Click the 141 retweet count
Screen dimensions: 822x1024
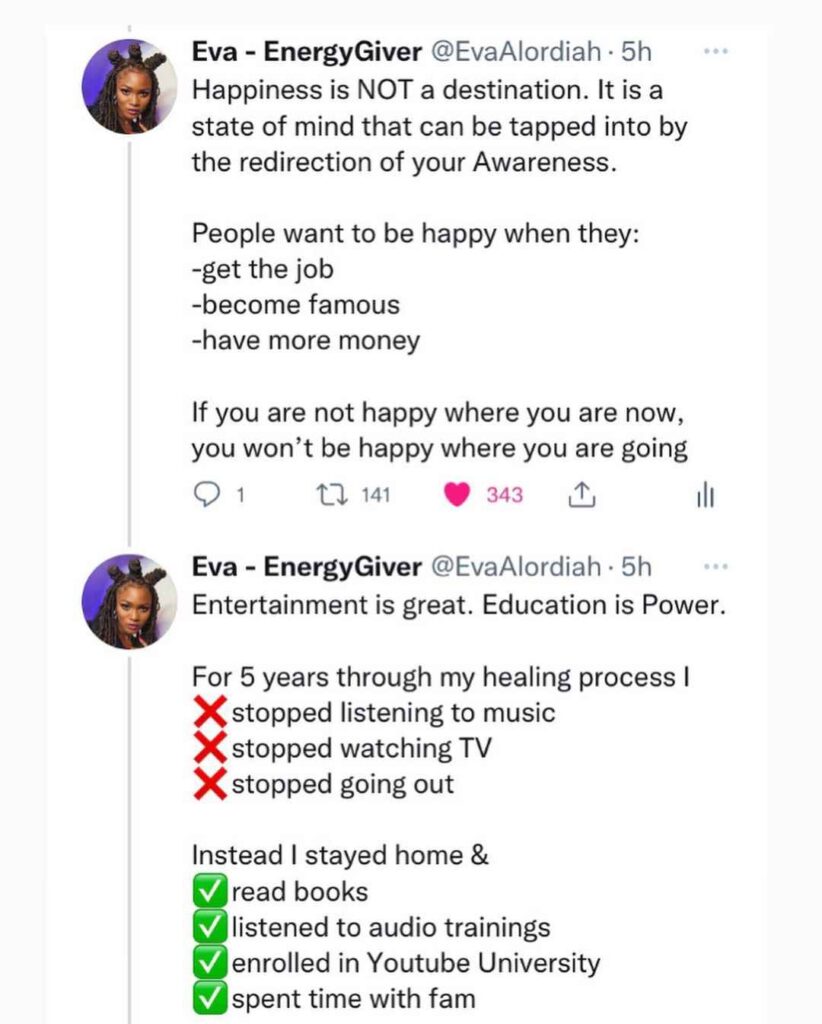point(375,495)
